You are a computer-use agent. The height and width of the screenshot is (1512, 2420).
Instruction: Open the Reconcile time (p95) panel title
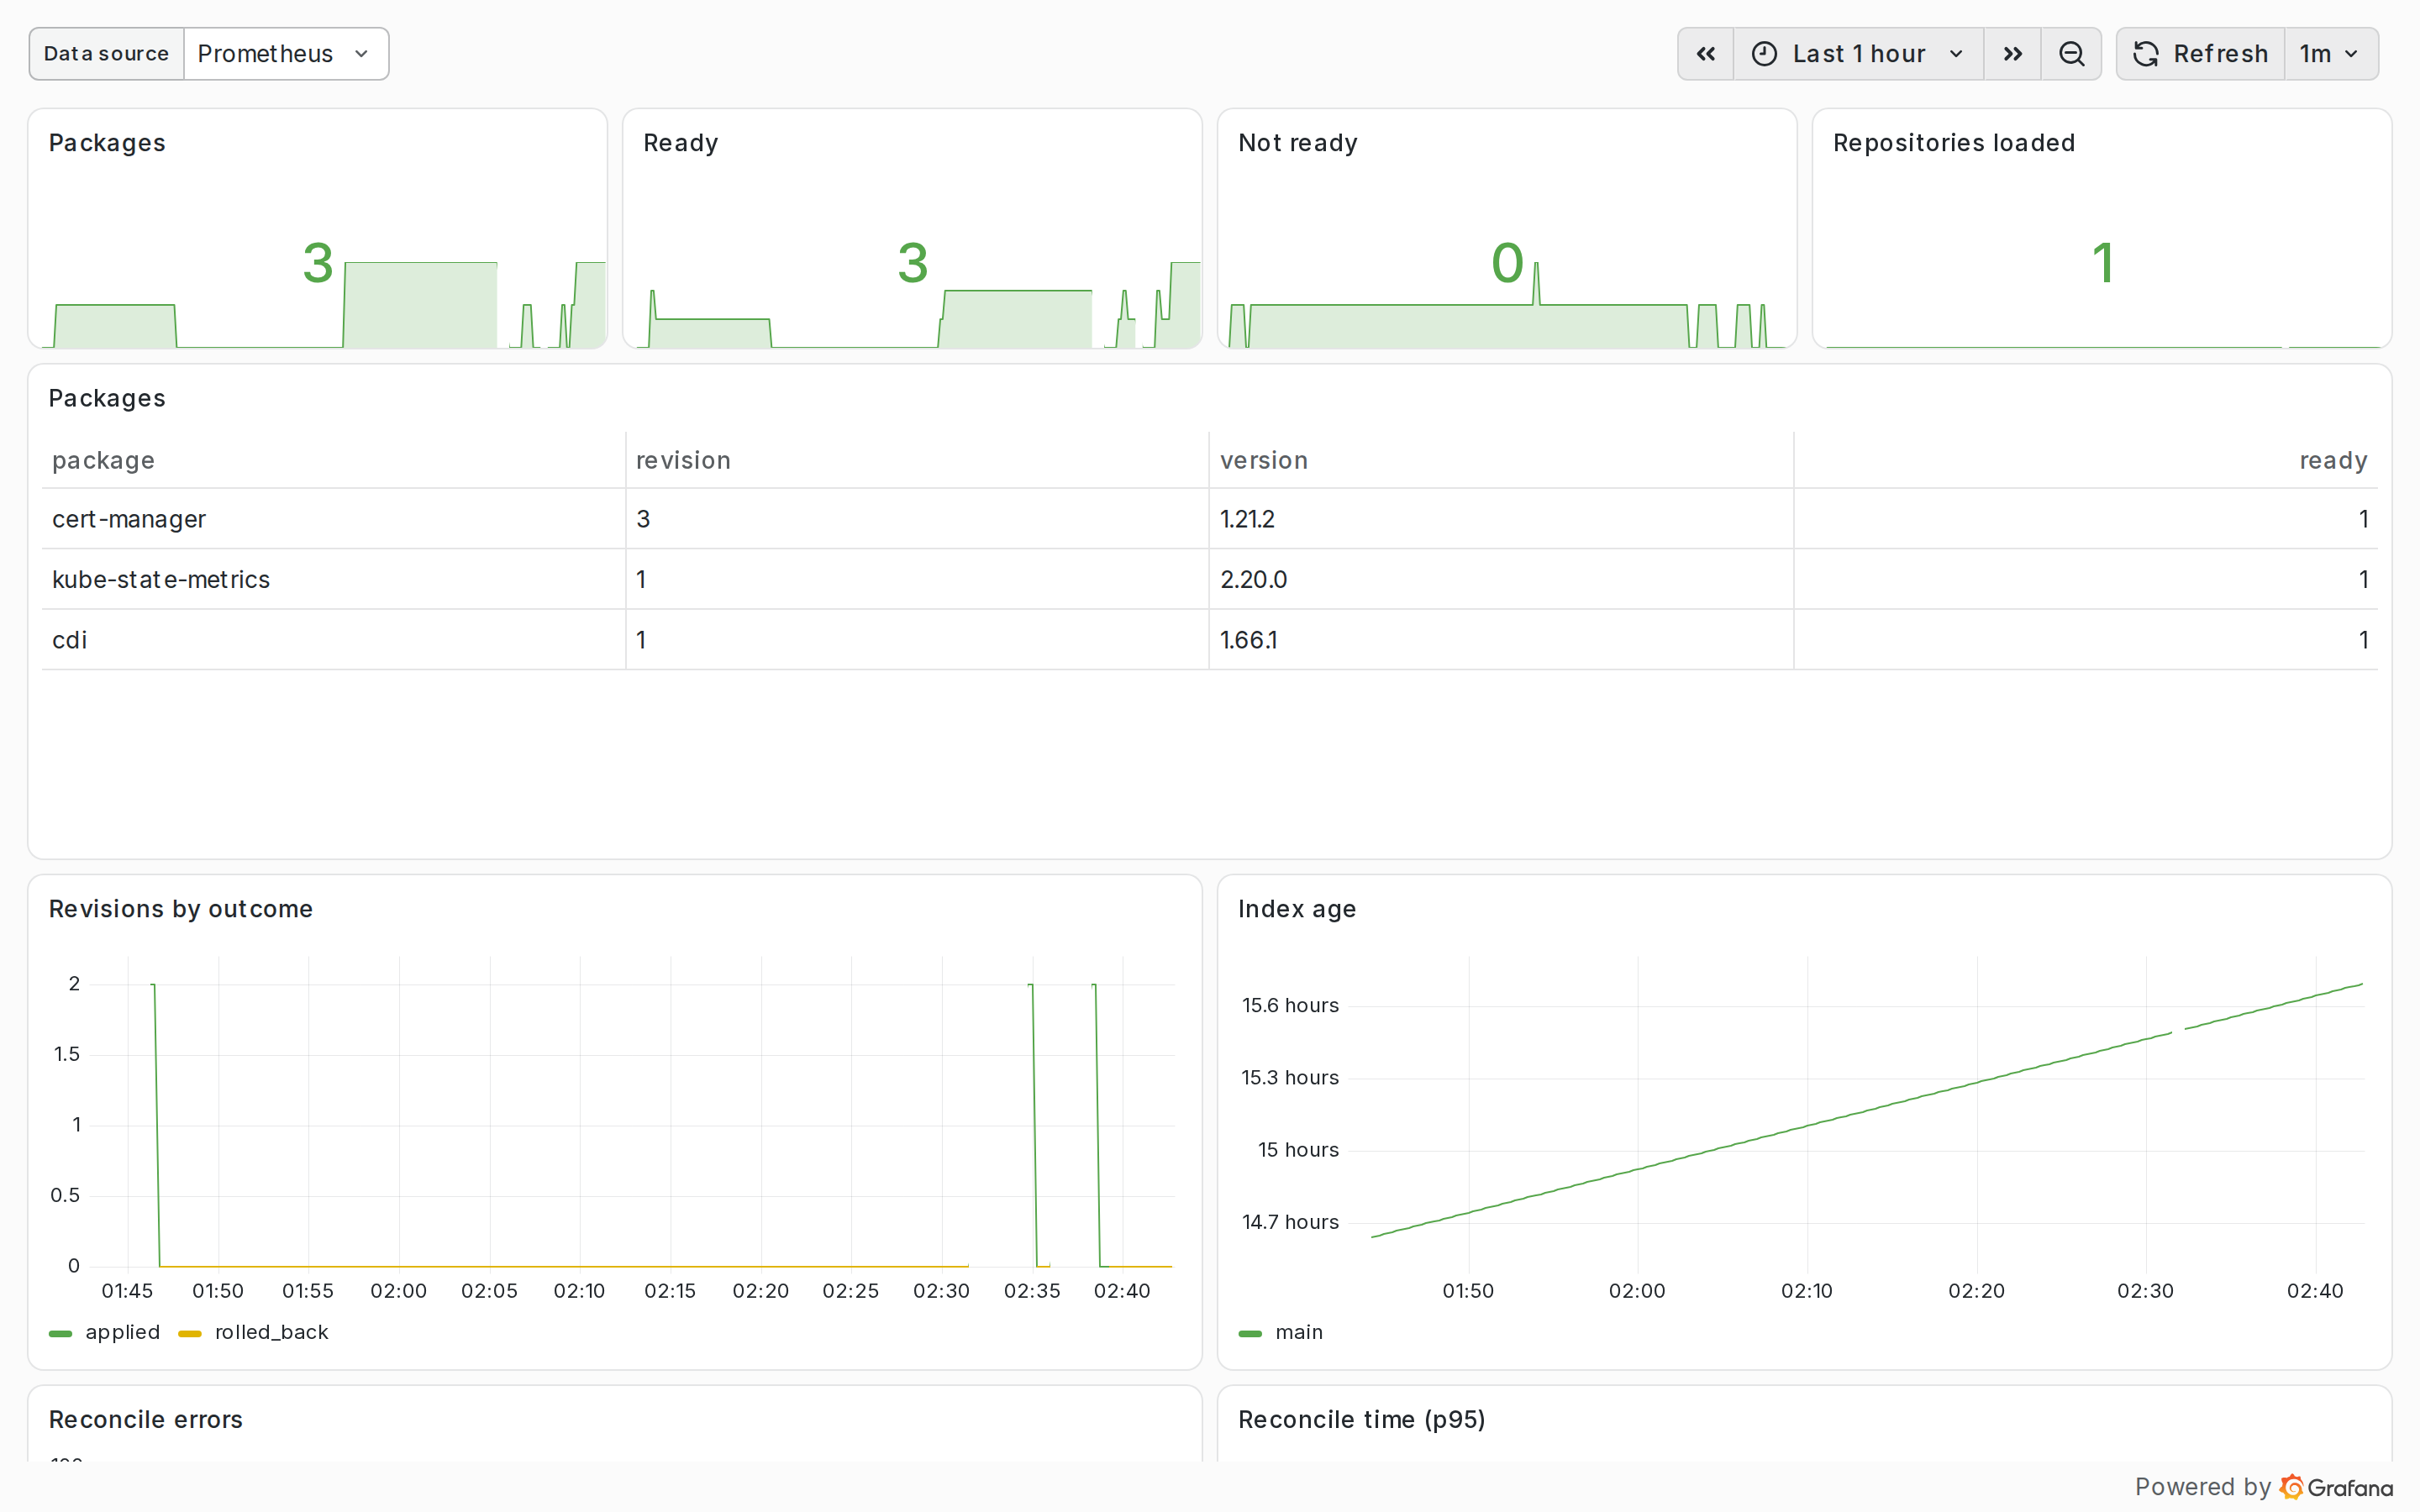(x=1361, y=1419)
